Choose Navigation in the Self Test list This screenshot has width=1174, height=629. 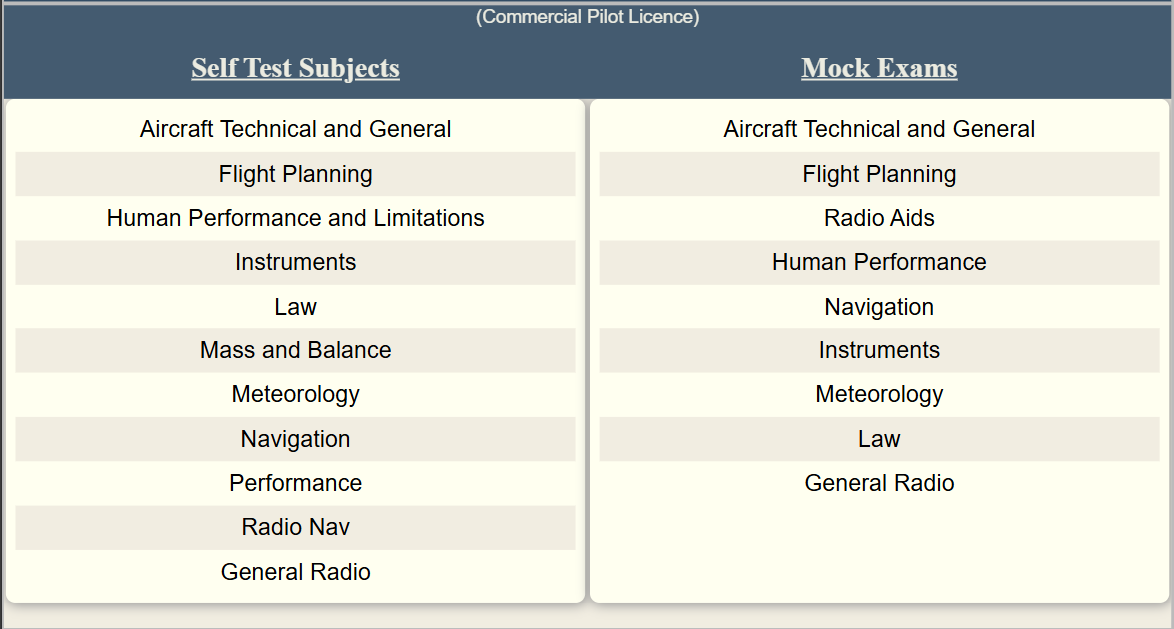pyautogui.click(x=295, y=439)
